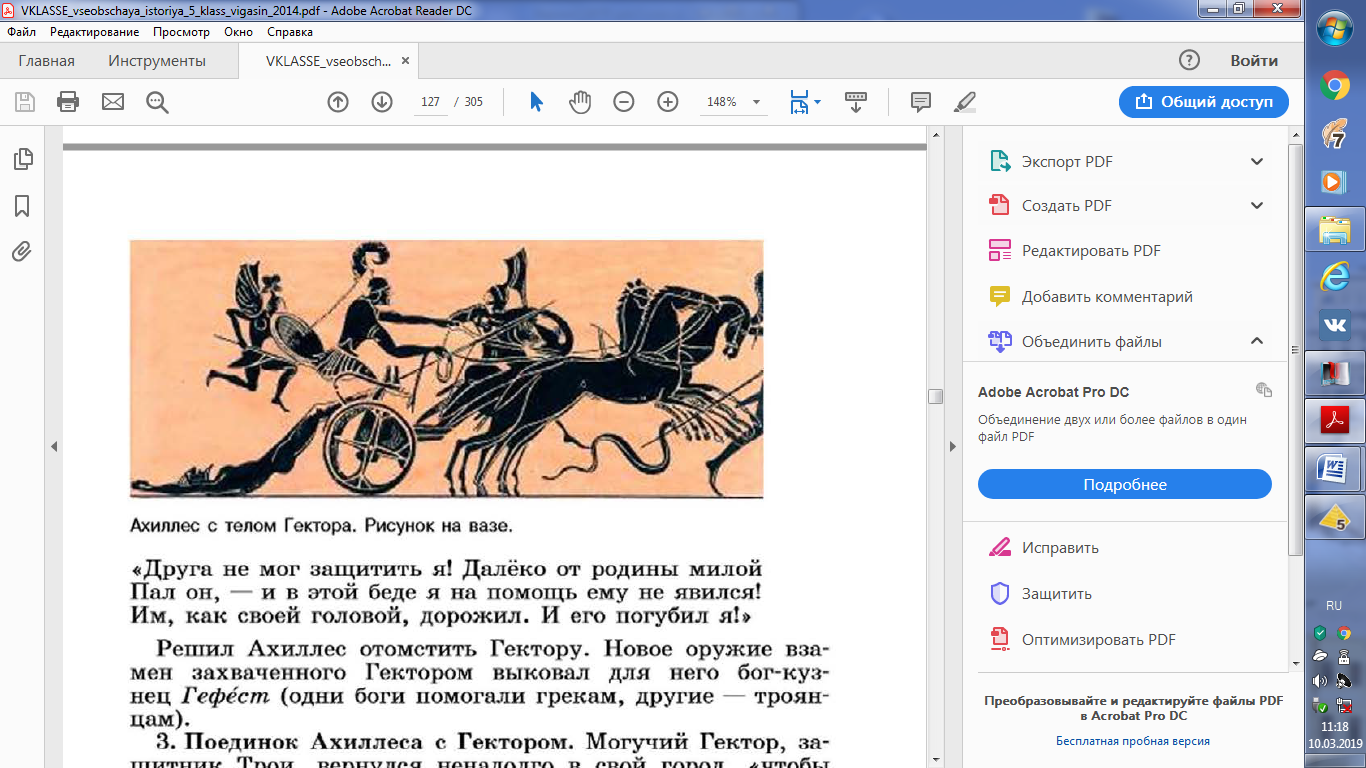The height and width of the screenshot is (768, 1366).
Task: Go to next page arrow
Action: [382, 101]
